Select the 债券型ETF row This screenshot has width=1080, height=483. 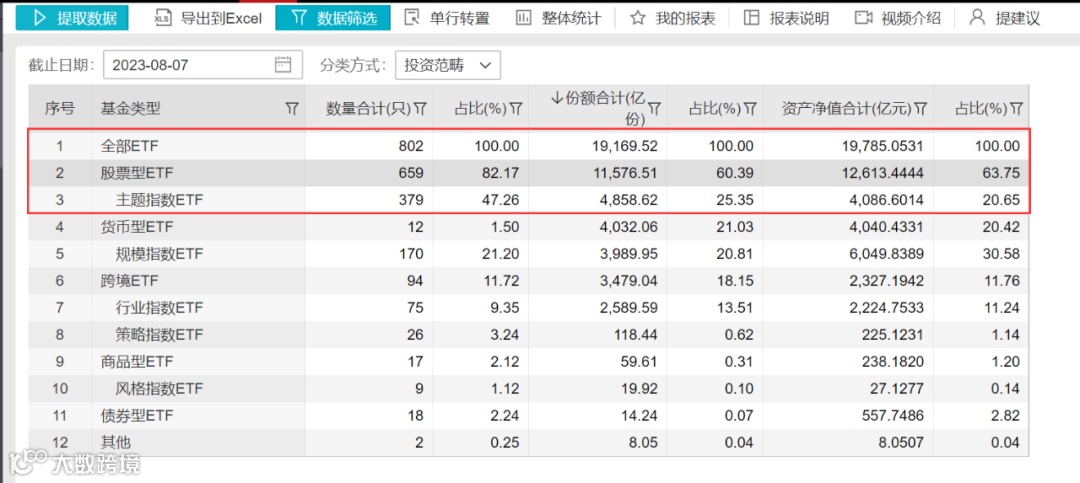(528, 415)
